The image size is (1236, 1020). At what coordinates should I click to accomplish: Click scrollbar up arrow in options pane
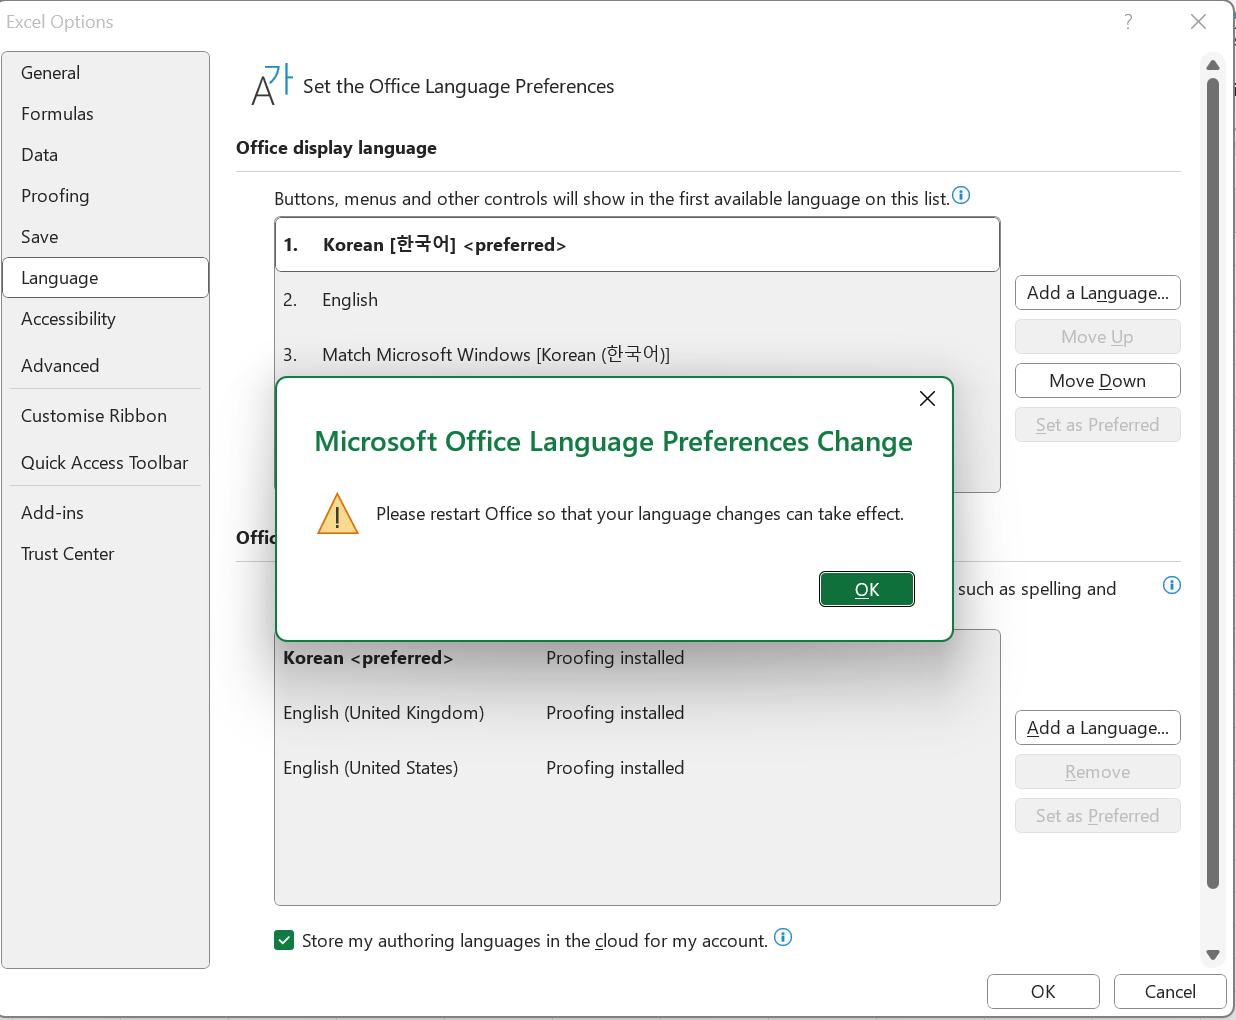pyautogui.click(x=1213, y=65)
